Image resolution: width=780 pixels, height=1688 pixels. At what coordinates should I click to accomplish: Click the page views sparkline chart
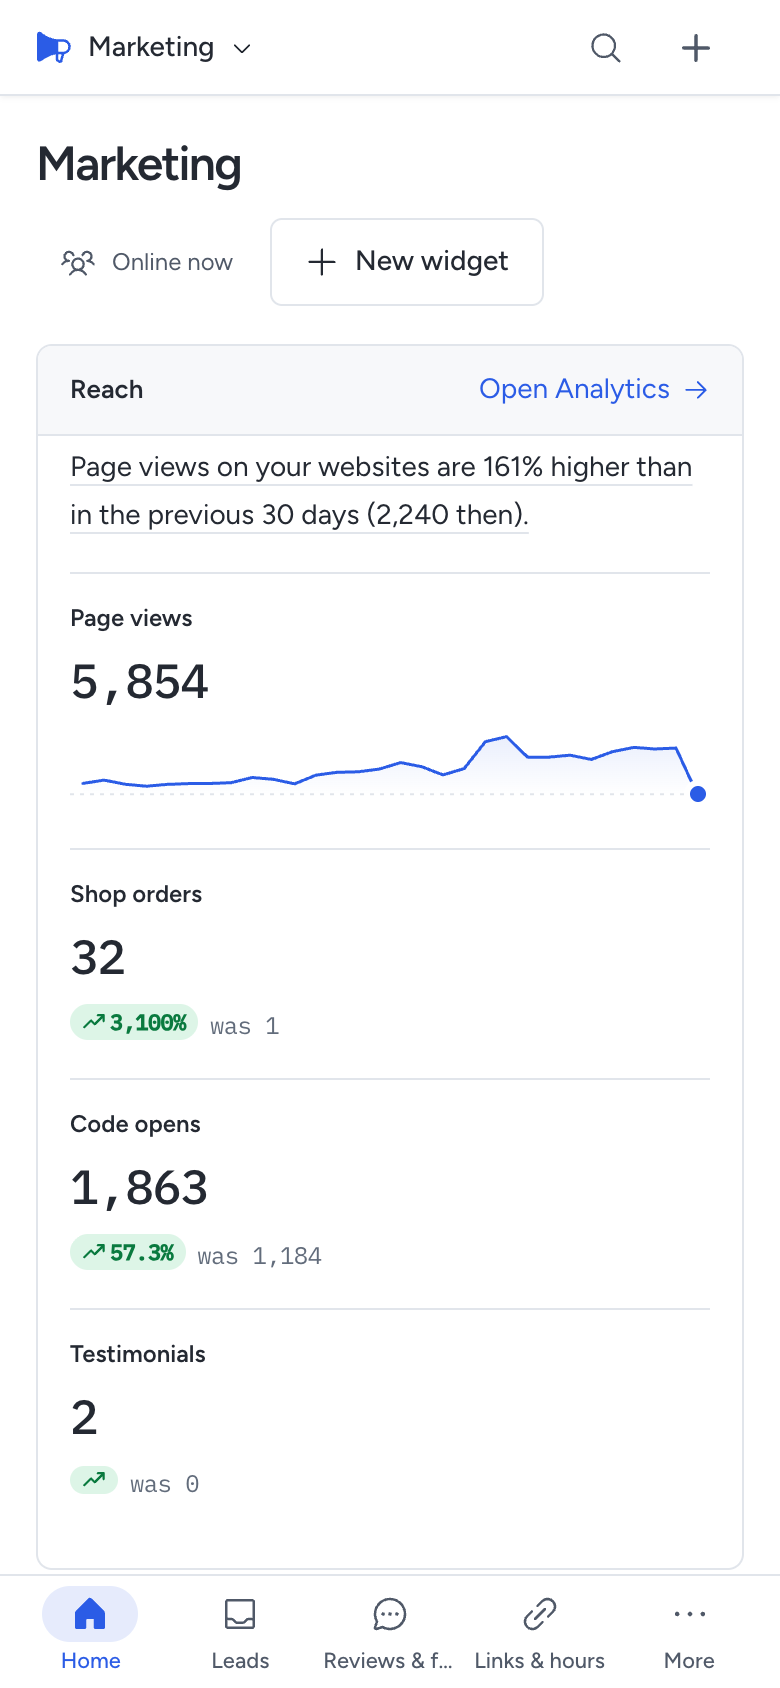(389, 767)
